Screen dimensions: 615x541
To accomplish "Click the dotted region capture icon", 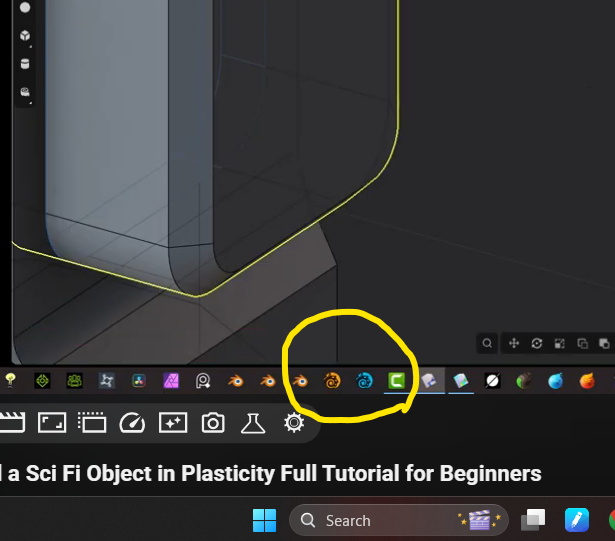I will point(92,423).
